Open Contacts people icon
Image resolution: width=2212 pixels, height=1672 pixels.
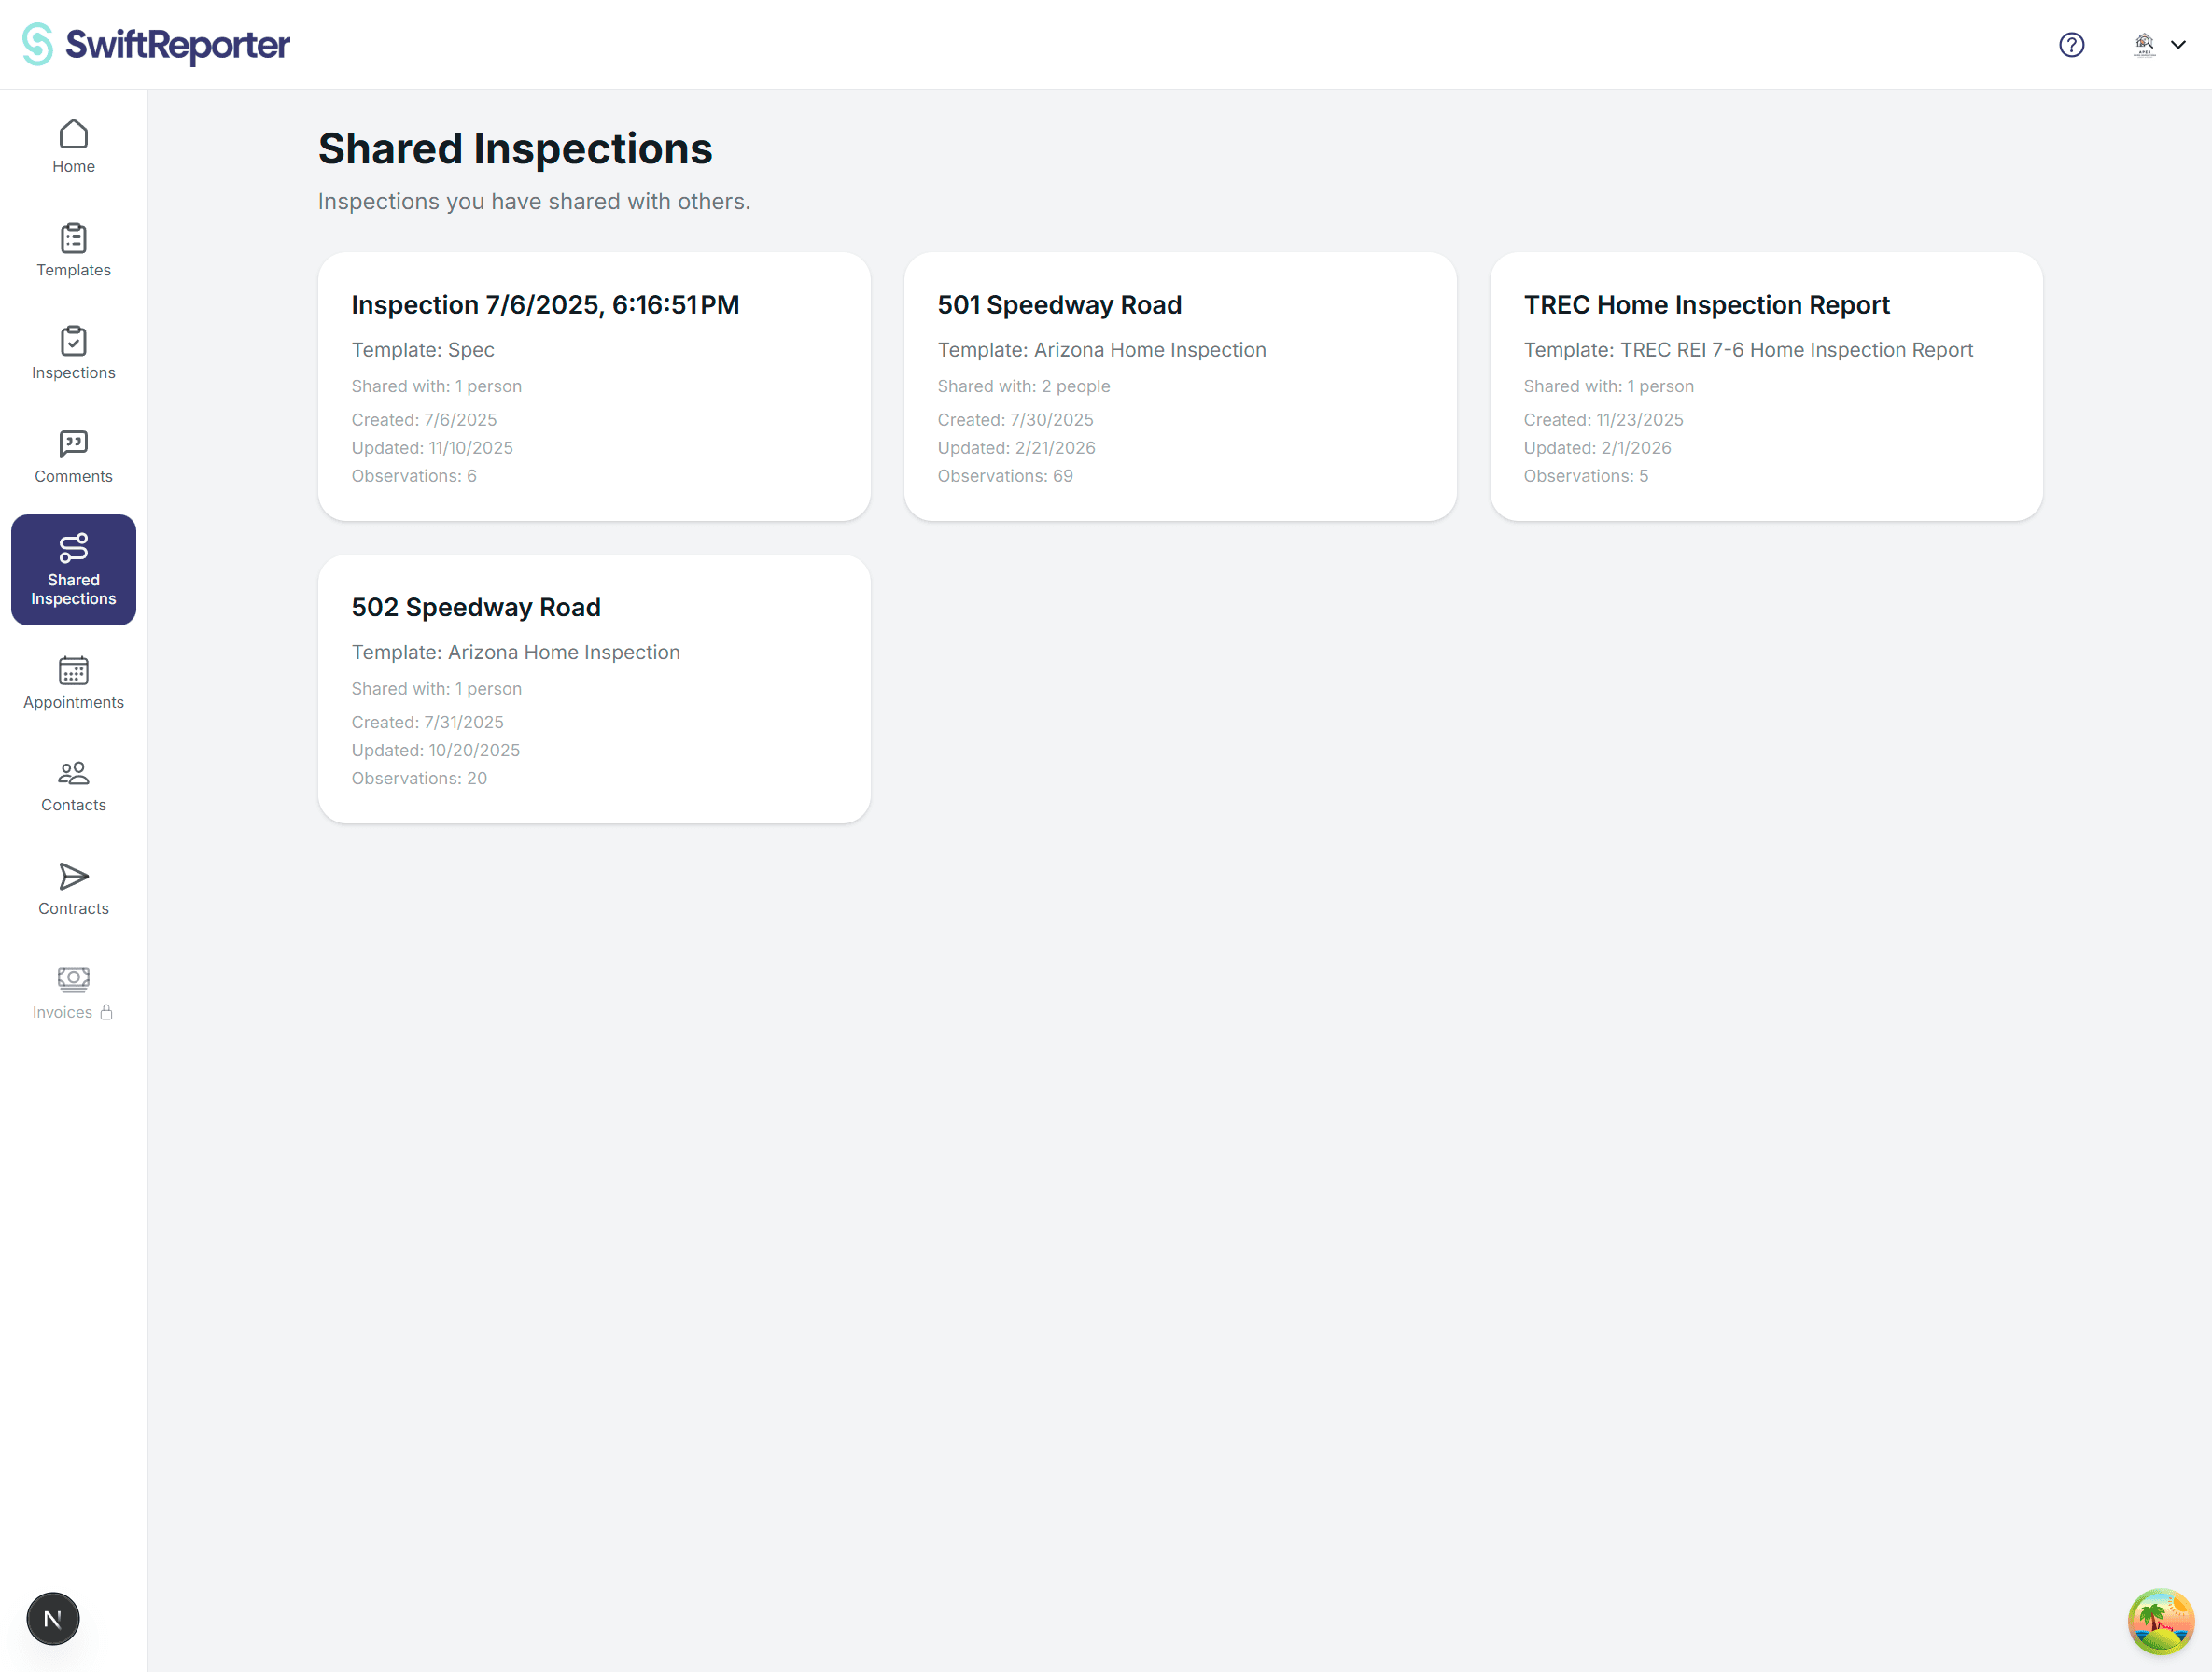[x=74, y=773]
